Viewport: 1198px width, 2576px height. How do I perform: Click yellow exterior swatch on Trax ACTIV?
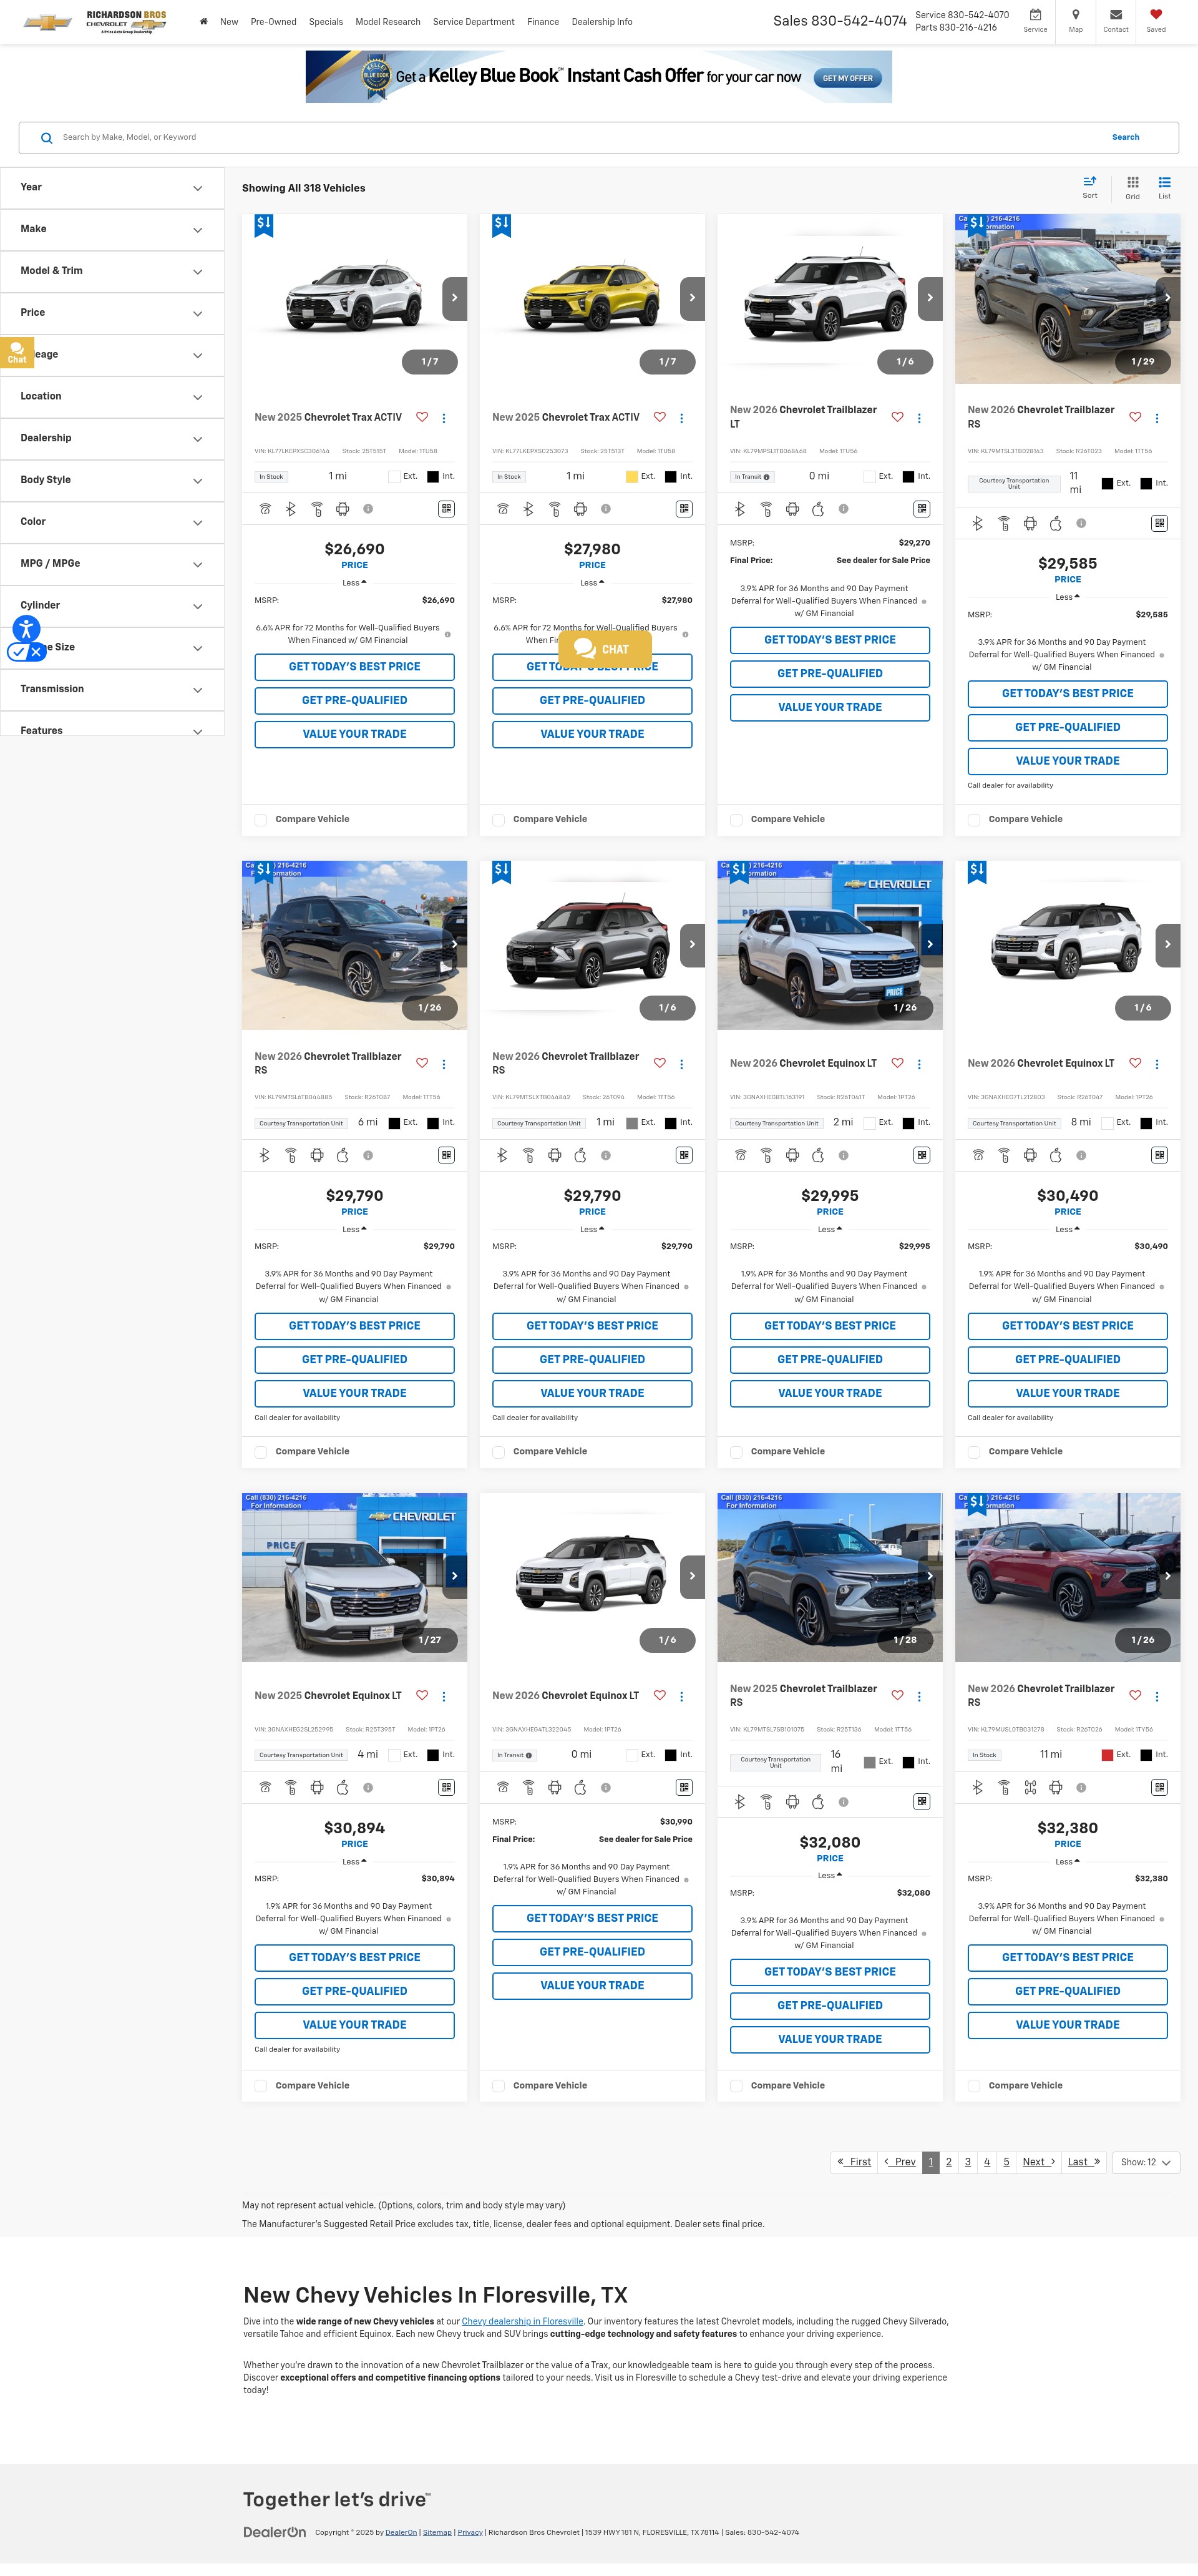click(632, 477)
